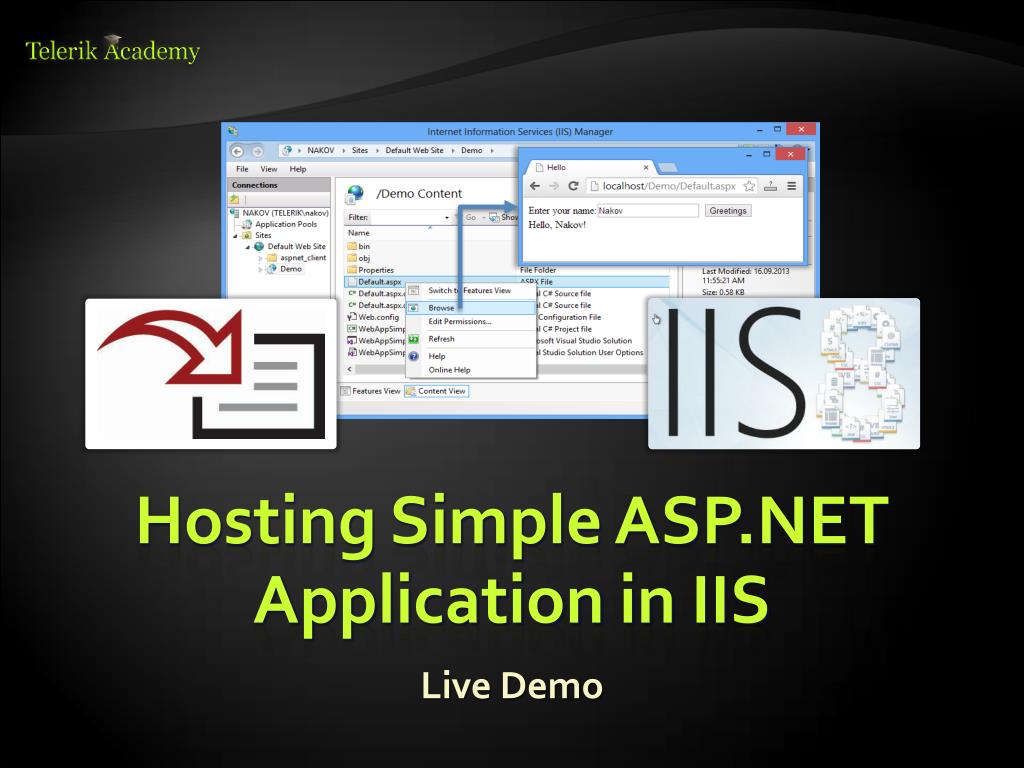1024x768 pixels.
Task: Click the Web.config file icon
Action: [352, 317]
